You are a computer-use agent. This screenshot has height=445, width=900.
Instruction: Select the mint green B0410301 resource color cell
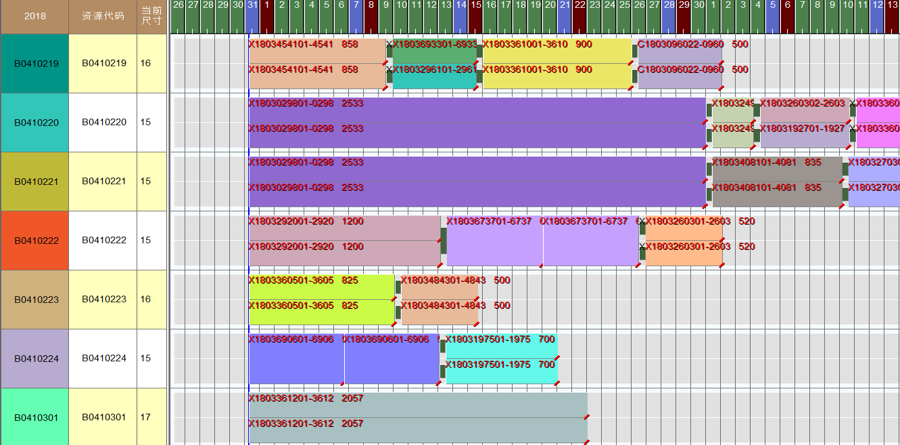point(34,417)
